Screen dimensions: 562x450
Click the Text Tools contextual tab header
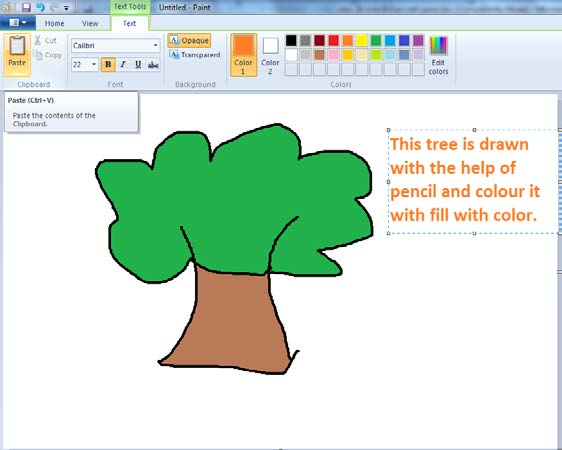click(130, 7)
